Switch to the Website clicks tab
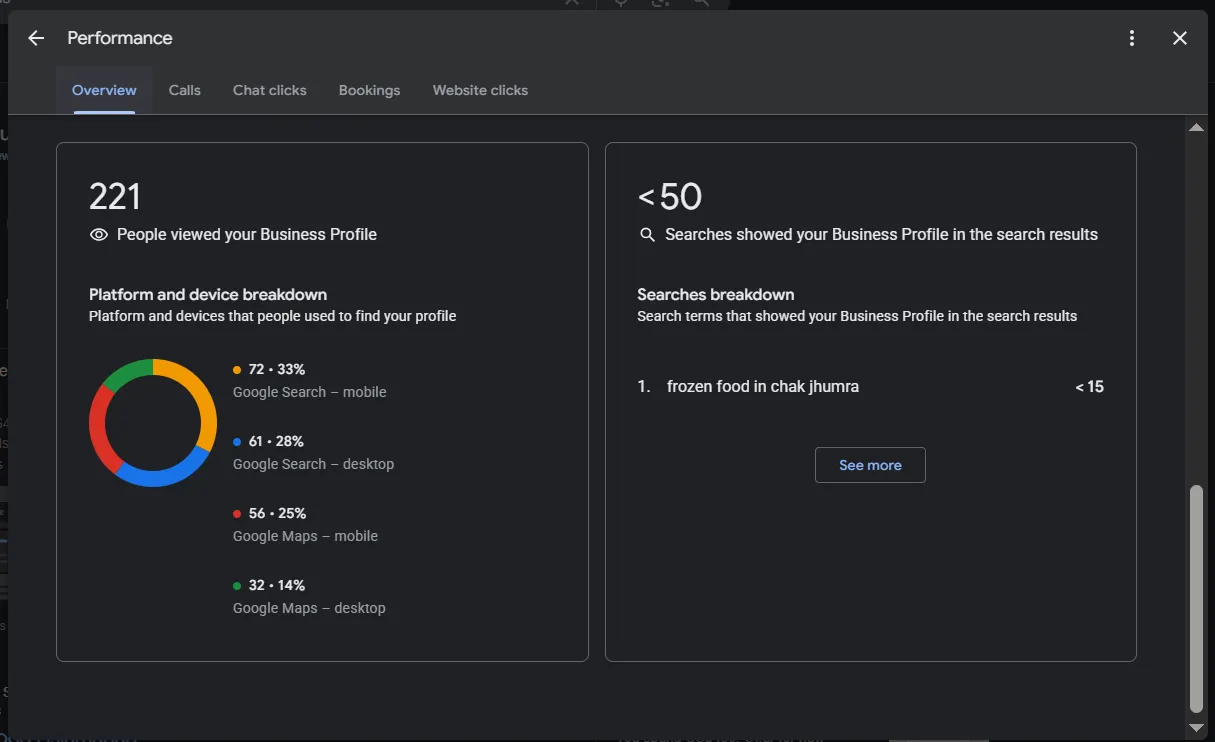 480,90
